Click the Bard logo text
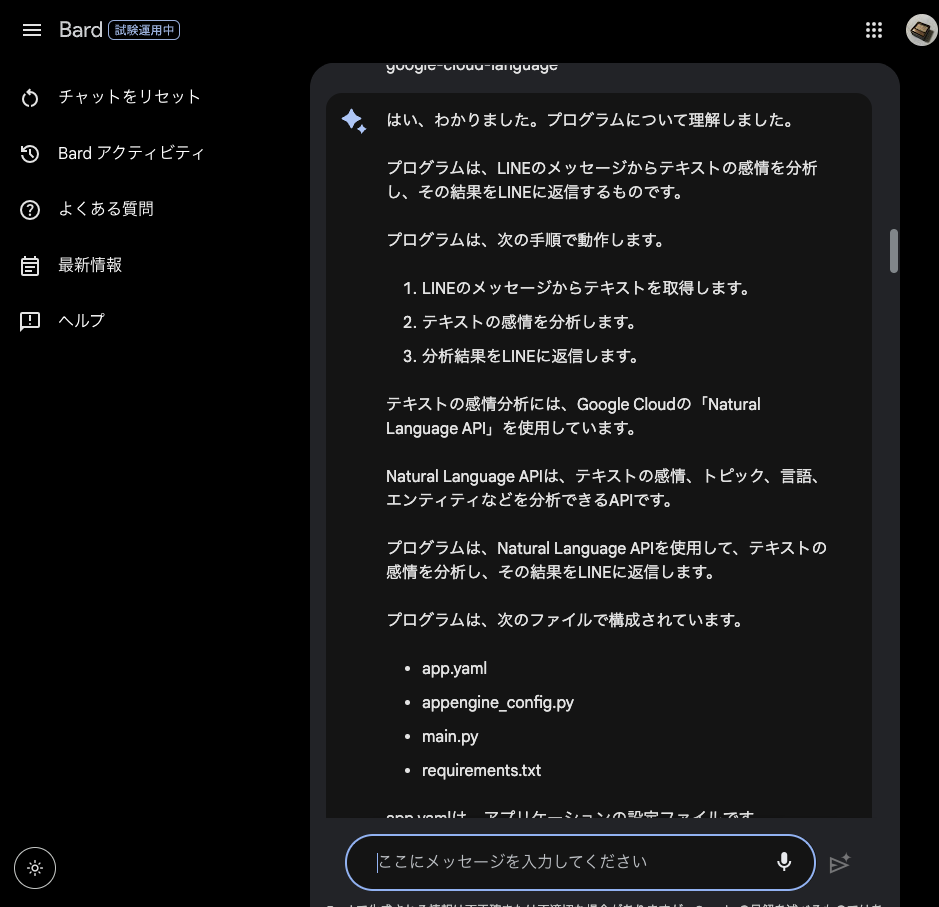 pos(81,30)
